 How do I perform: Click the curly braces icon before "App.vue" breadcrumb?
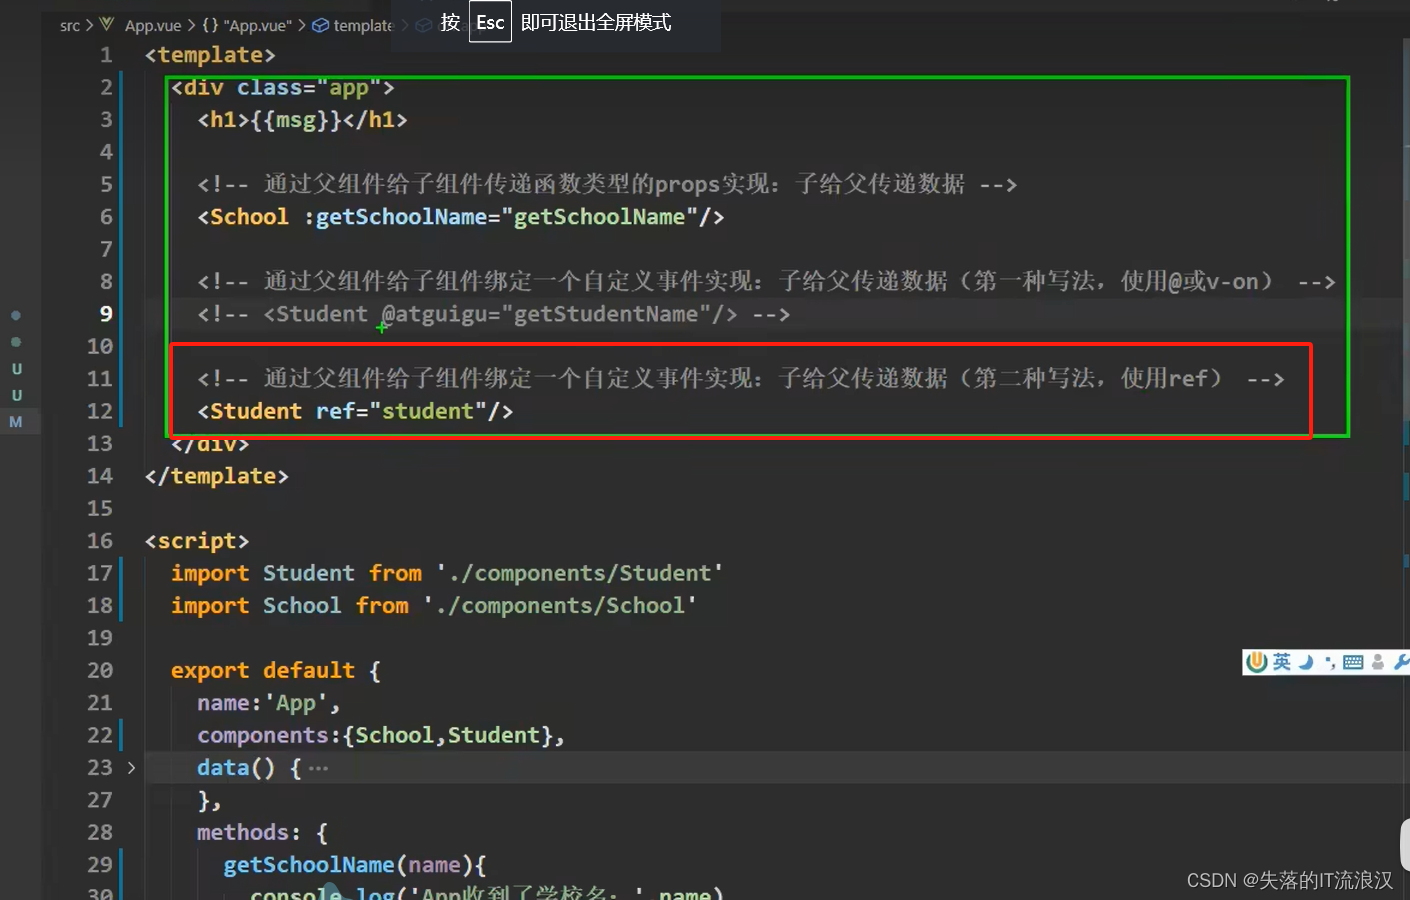click(210, 25)
